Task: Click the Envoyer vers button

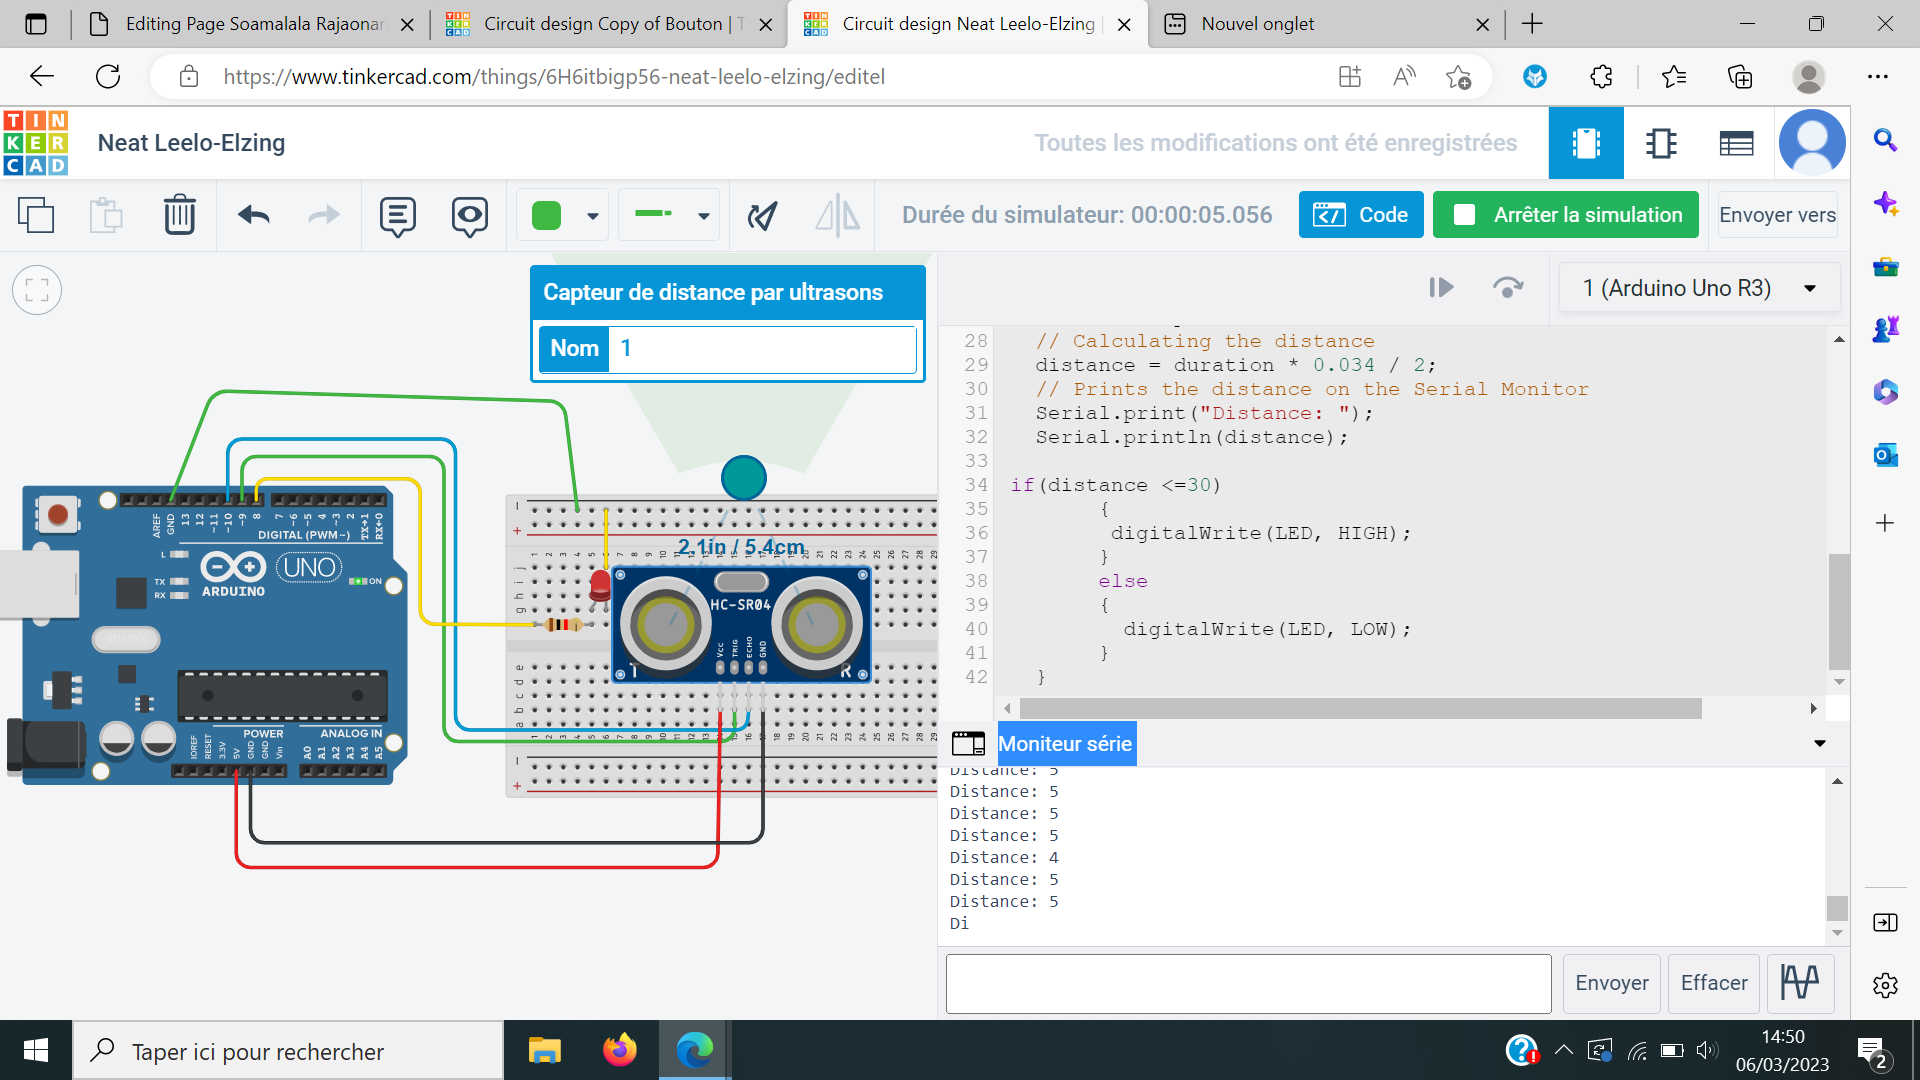Action: (x=1777, y=215)
